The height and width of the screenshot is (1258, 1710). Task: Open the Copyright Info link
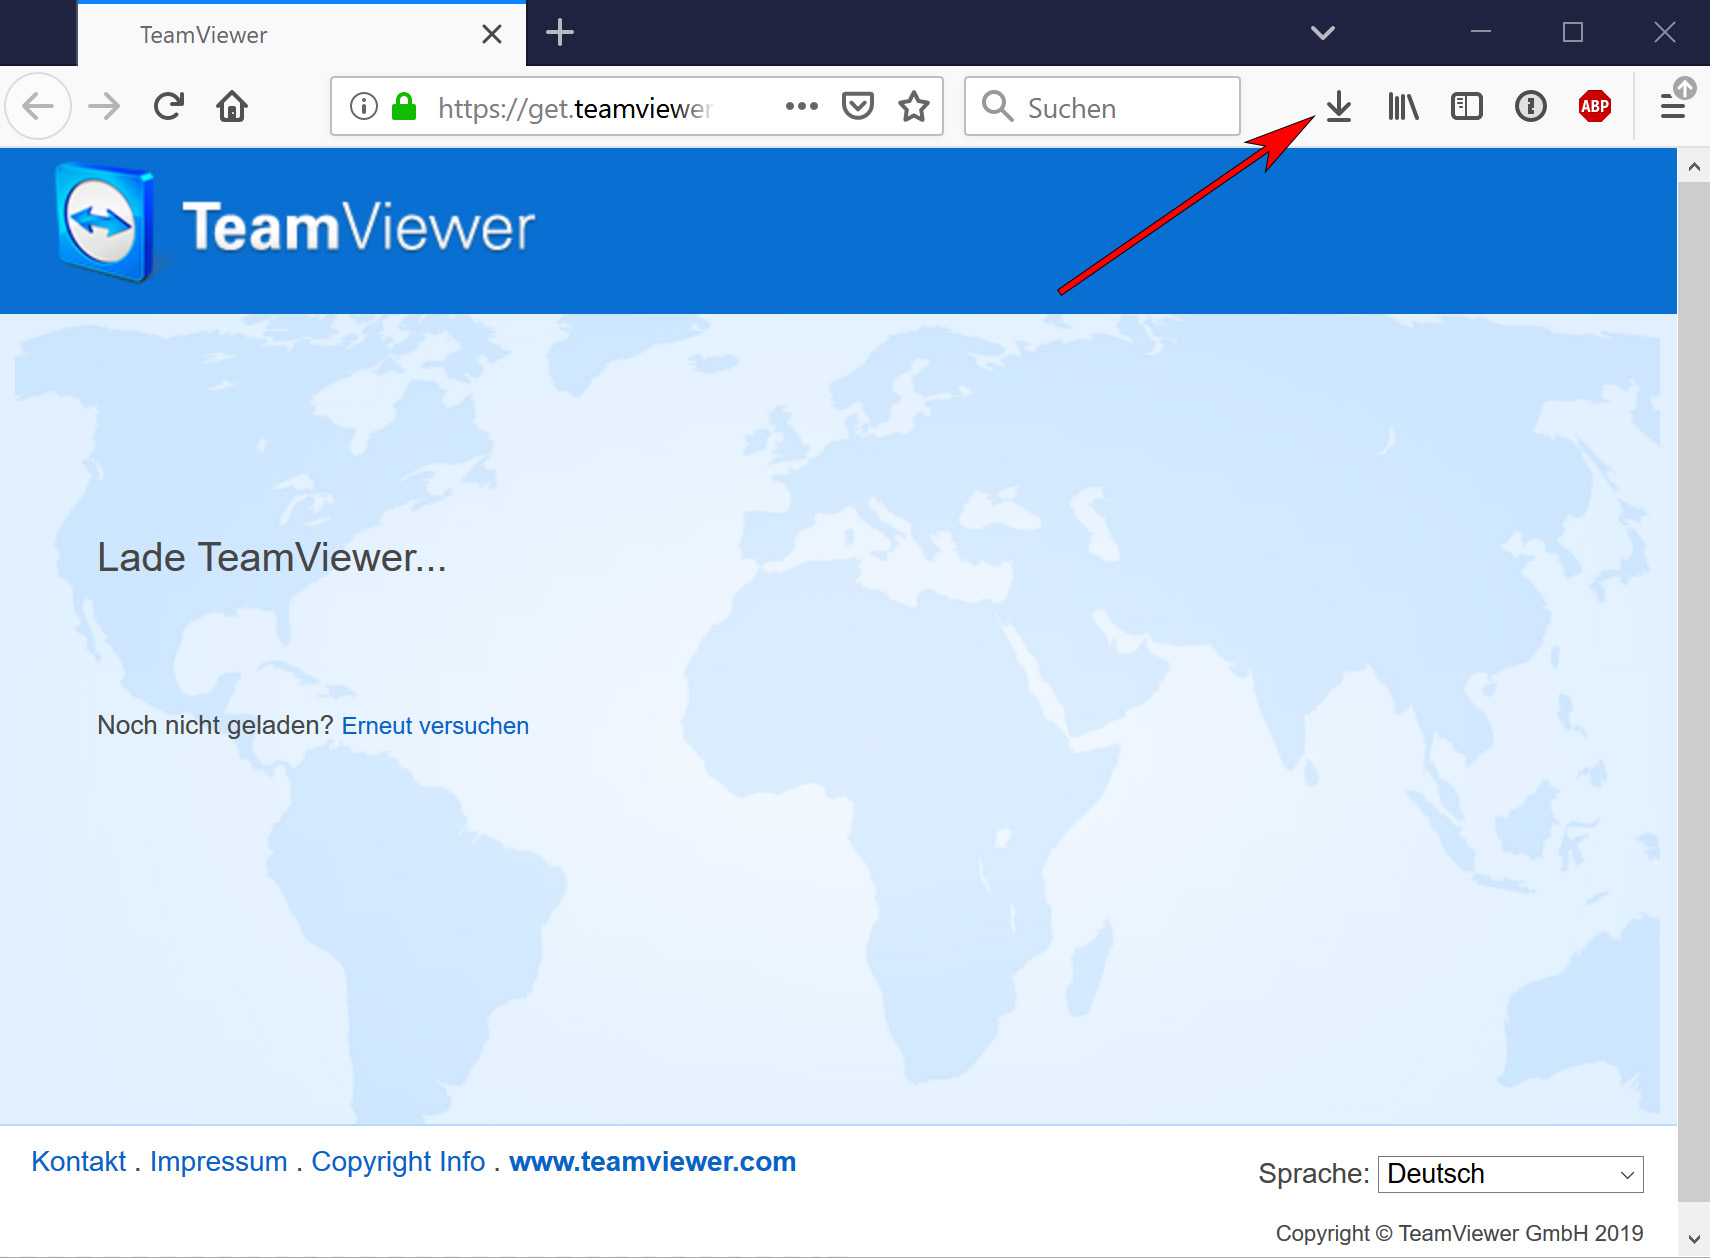tap(398, 1162)
